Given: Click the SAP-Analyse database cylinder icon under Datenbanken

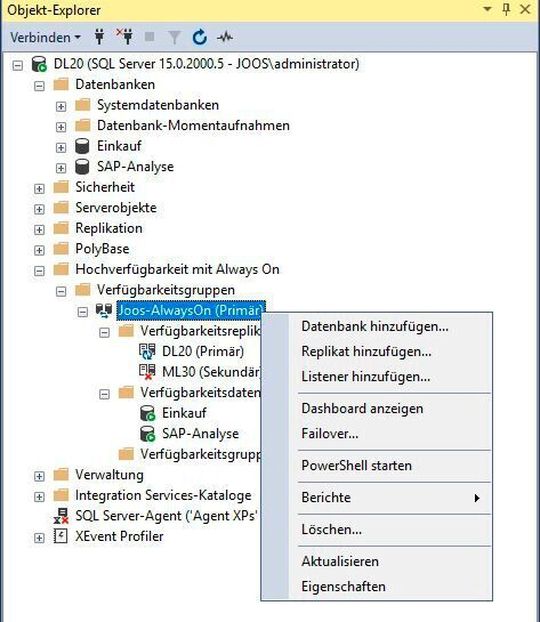Looking at the screenshot, I should (82, 167).
